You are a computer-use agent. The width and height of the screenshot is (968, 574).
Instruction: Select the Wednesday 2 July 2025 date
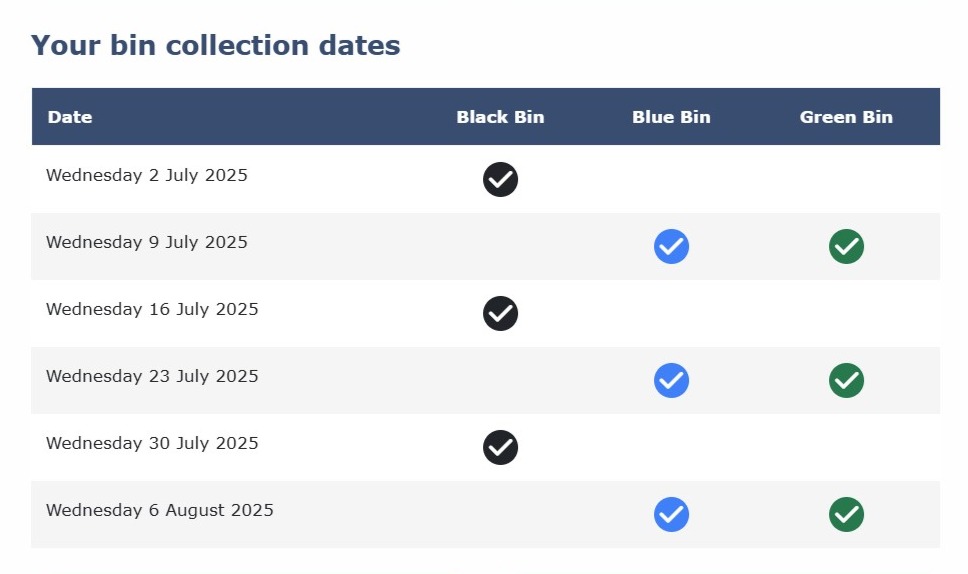(x=147, y=176)
